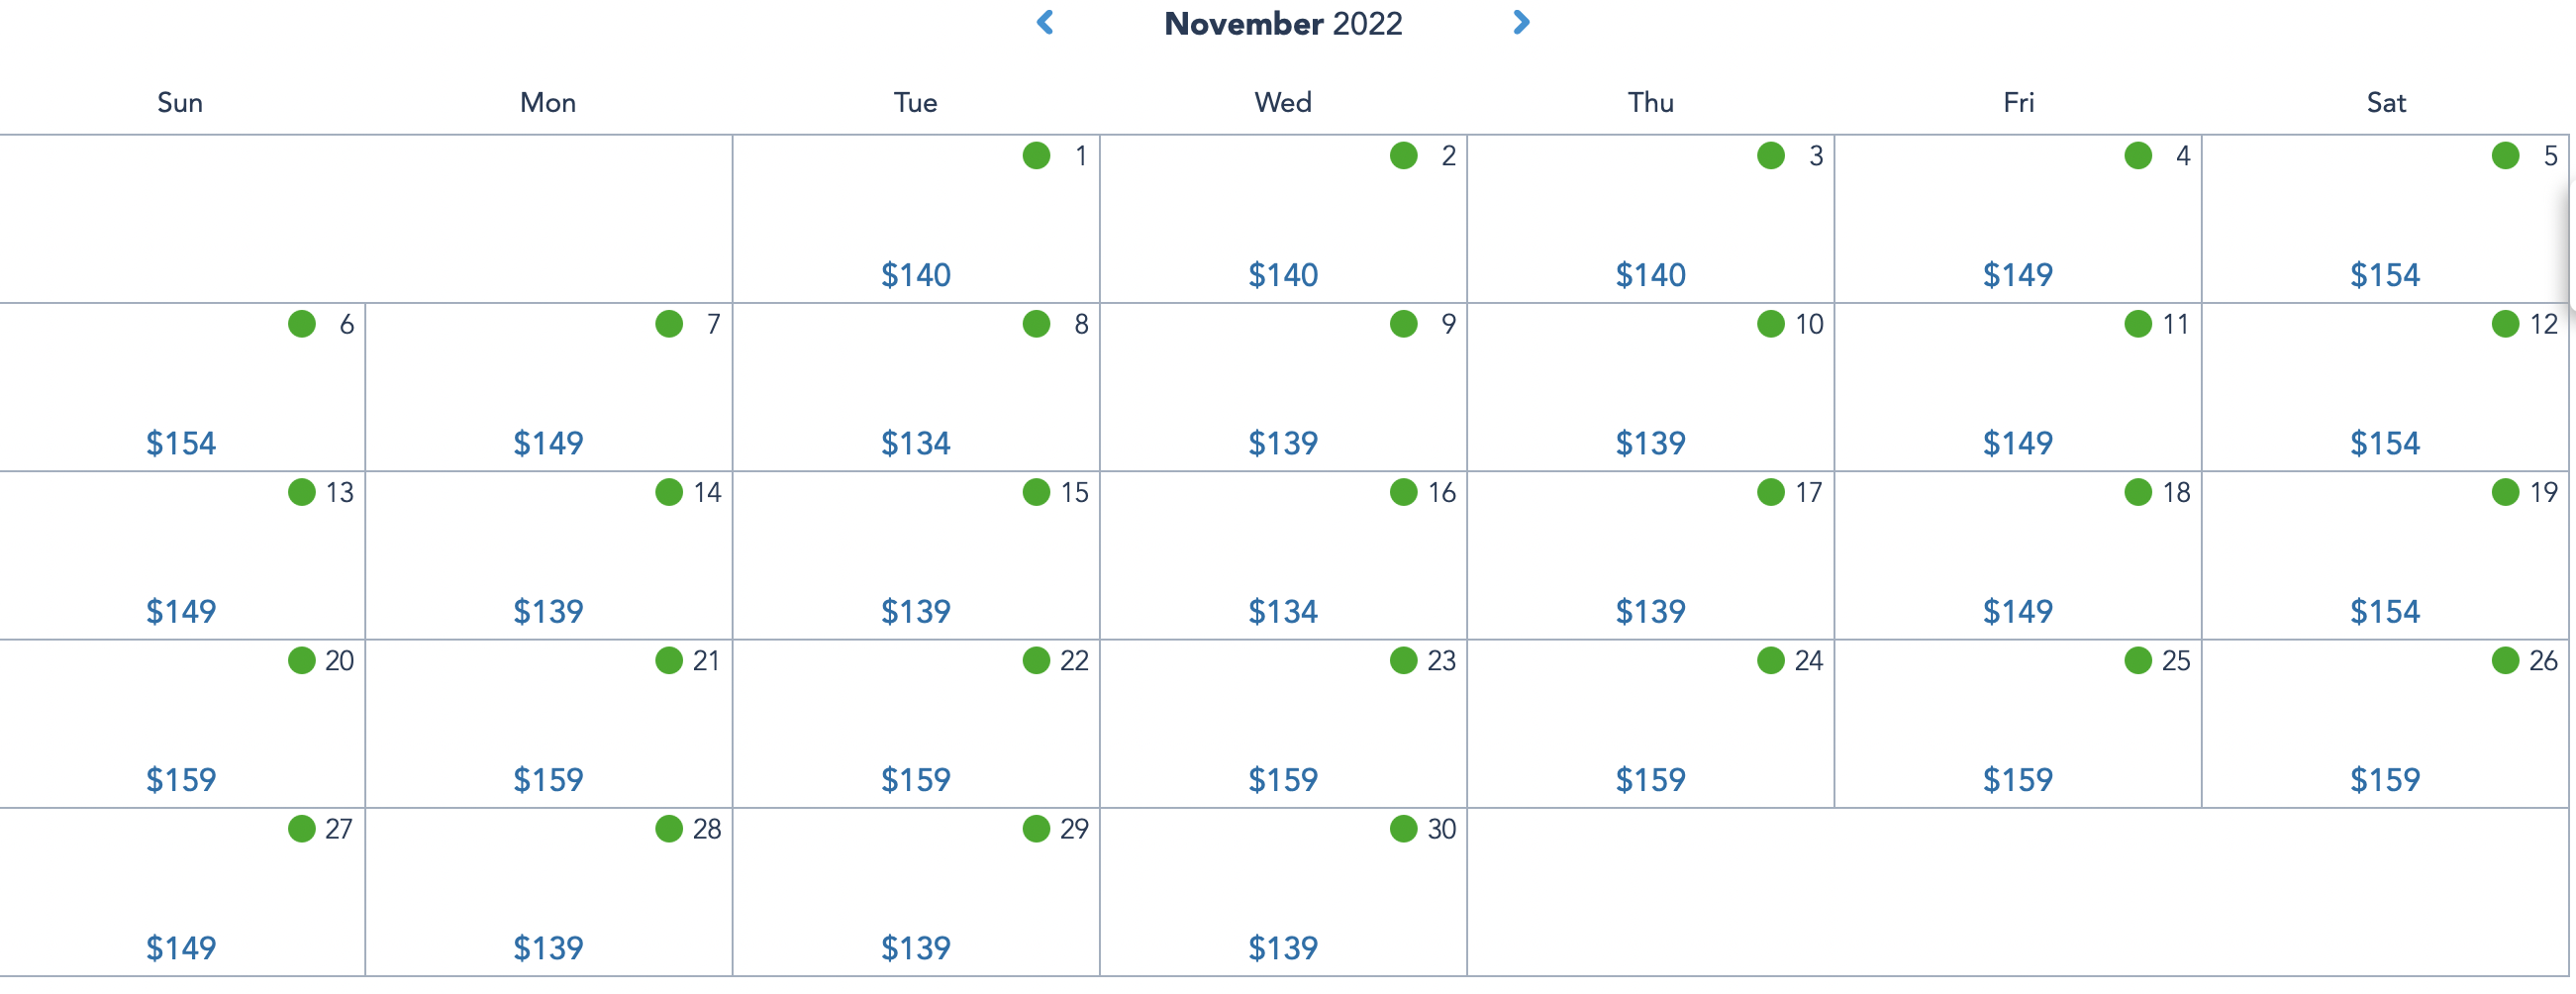Screen dimensions: 2576x994
Task: Click green availability dot on November 9
Action: coord(1403,323)
